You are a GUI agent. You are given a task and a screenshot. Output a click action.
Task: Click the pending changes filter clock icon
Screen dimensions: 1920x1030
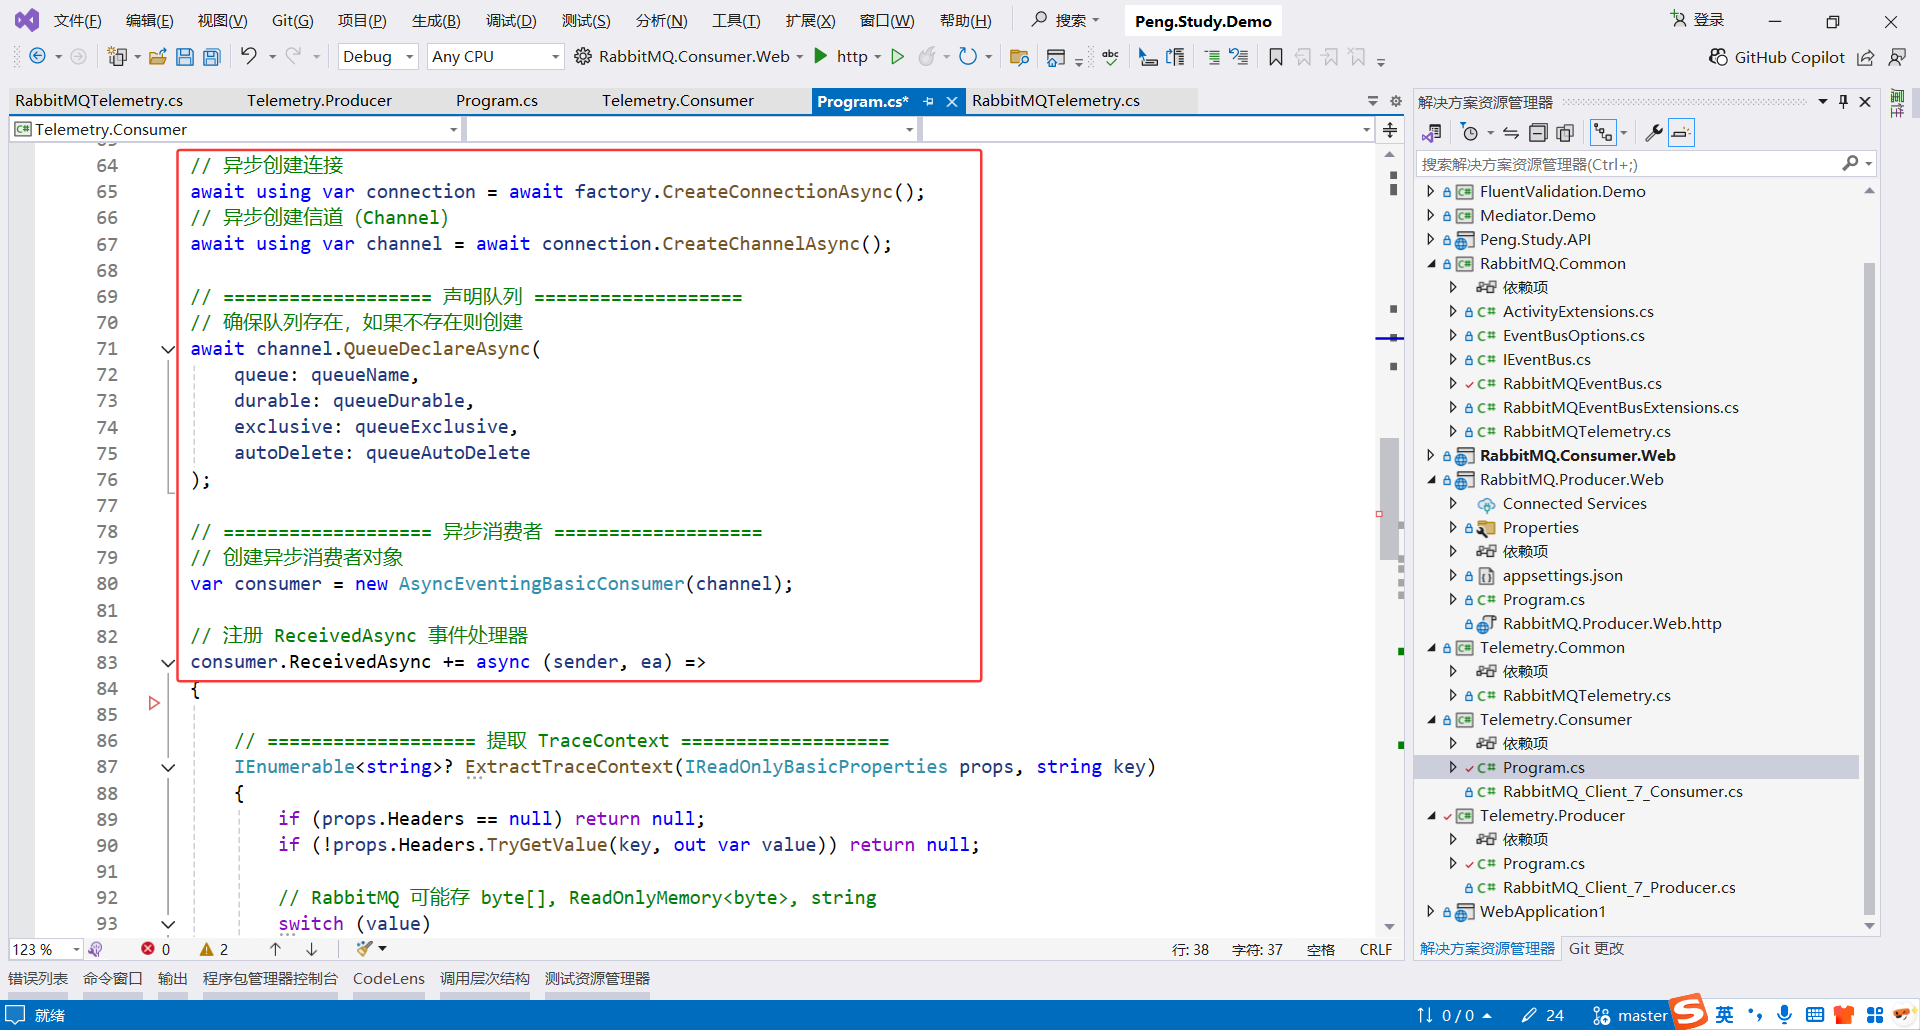1470,132
